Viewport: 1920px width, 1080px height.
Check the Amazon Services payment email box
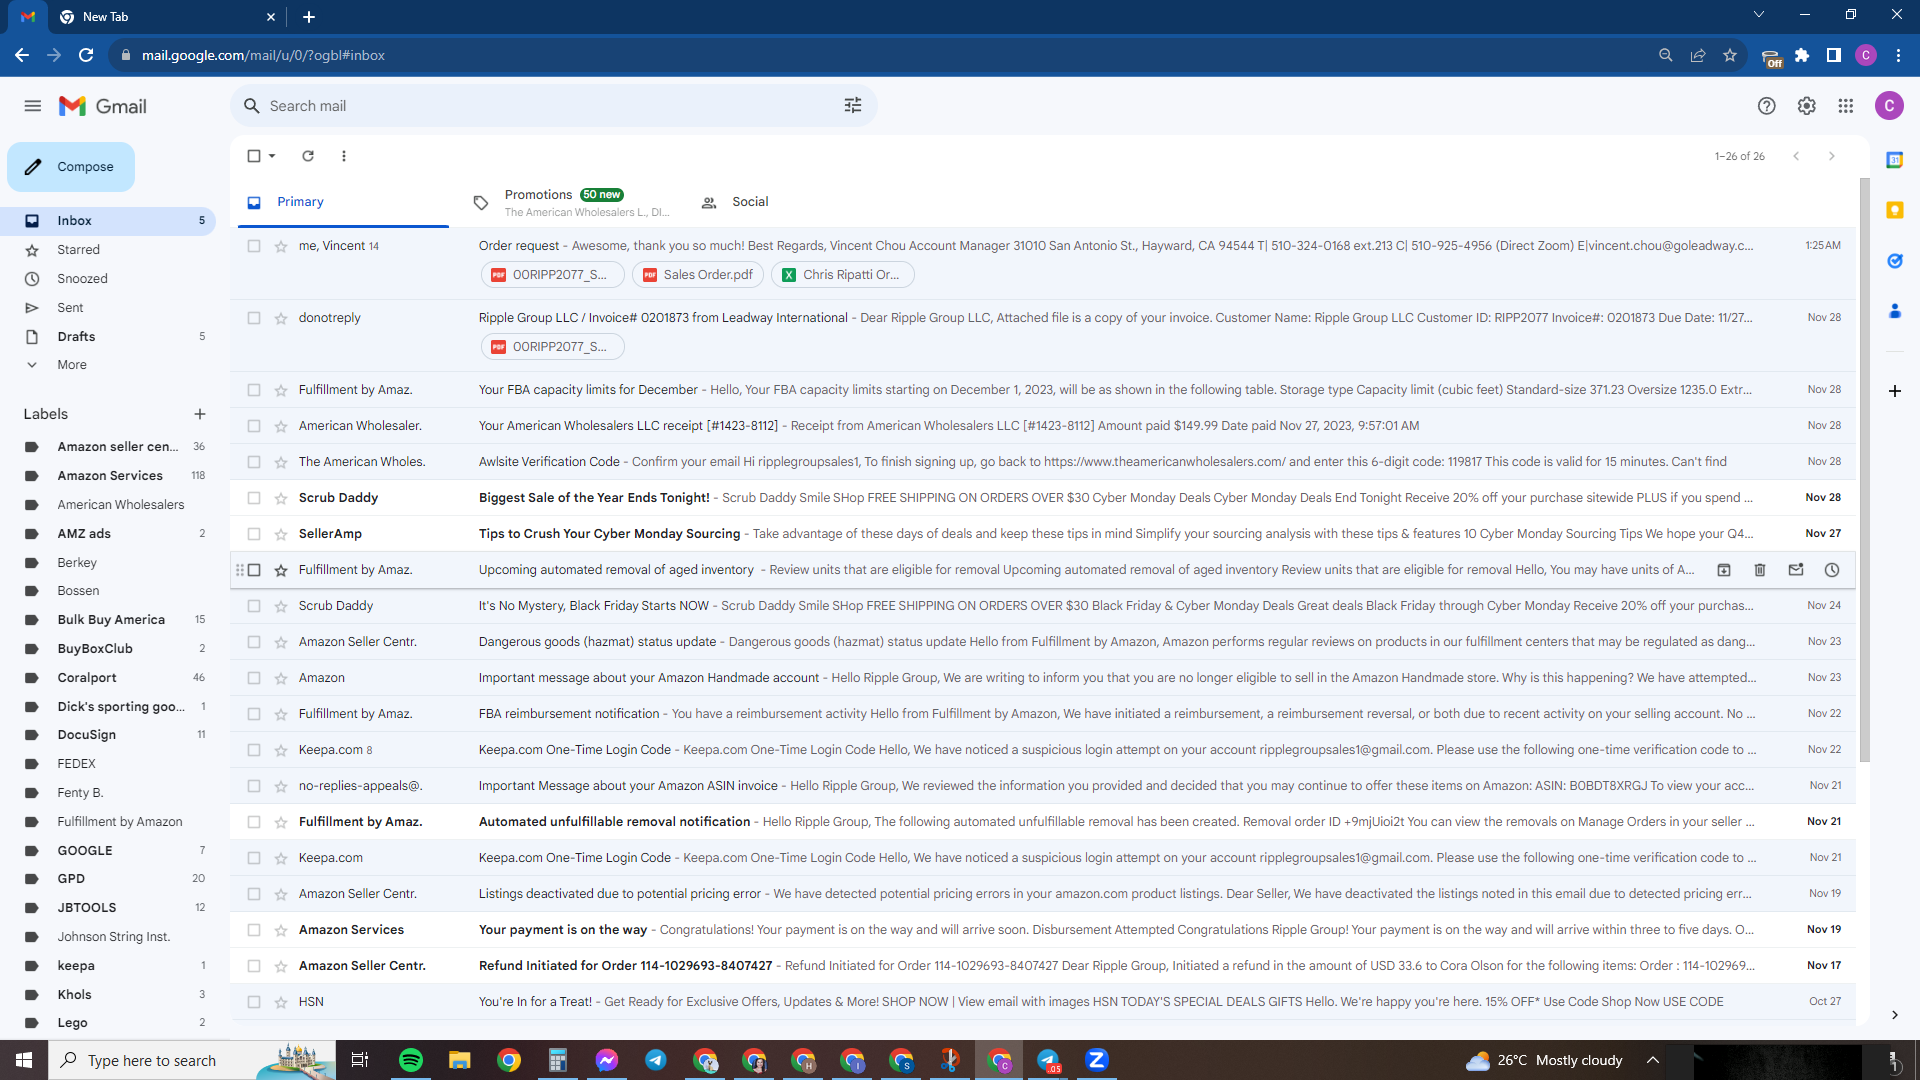tap(254, 930)
